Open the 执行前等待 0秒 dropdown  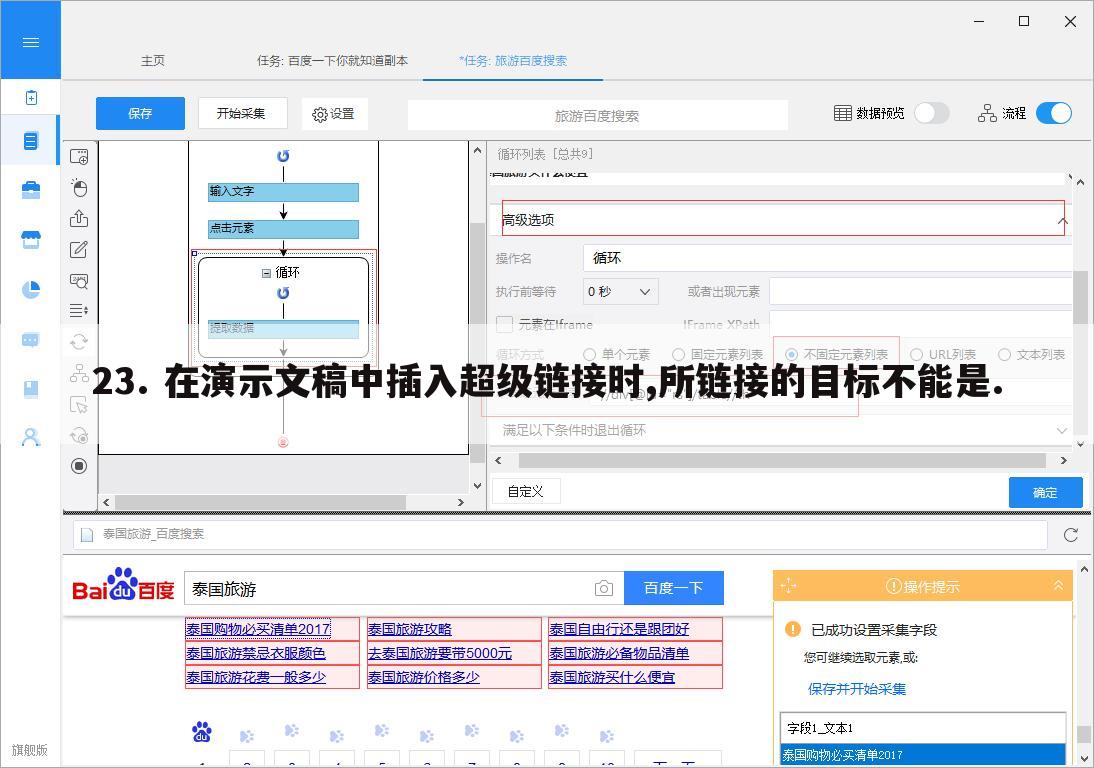point(619,291)
